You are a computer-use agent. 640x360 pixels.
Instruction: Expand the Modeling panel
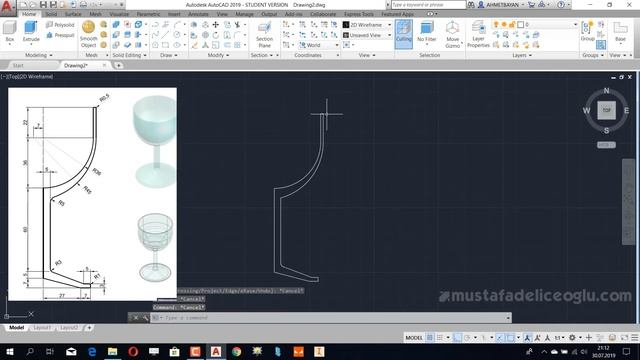39,55
